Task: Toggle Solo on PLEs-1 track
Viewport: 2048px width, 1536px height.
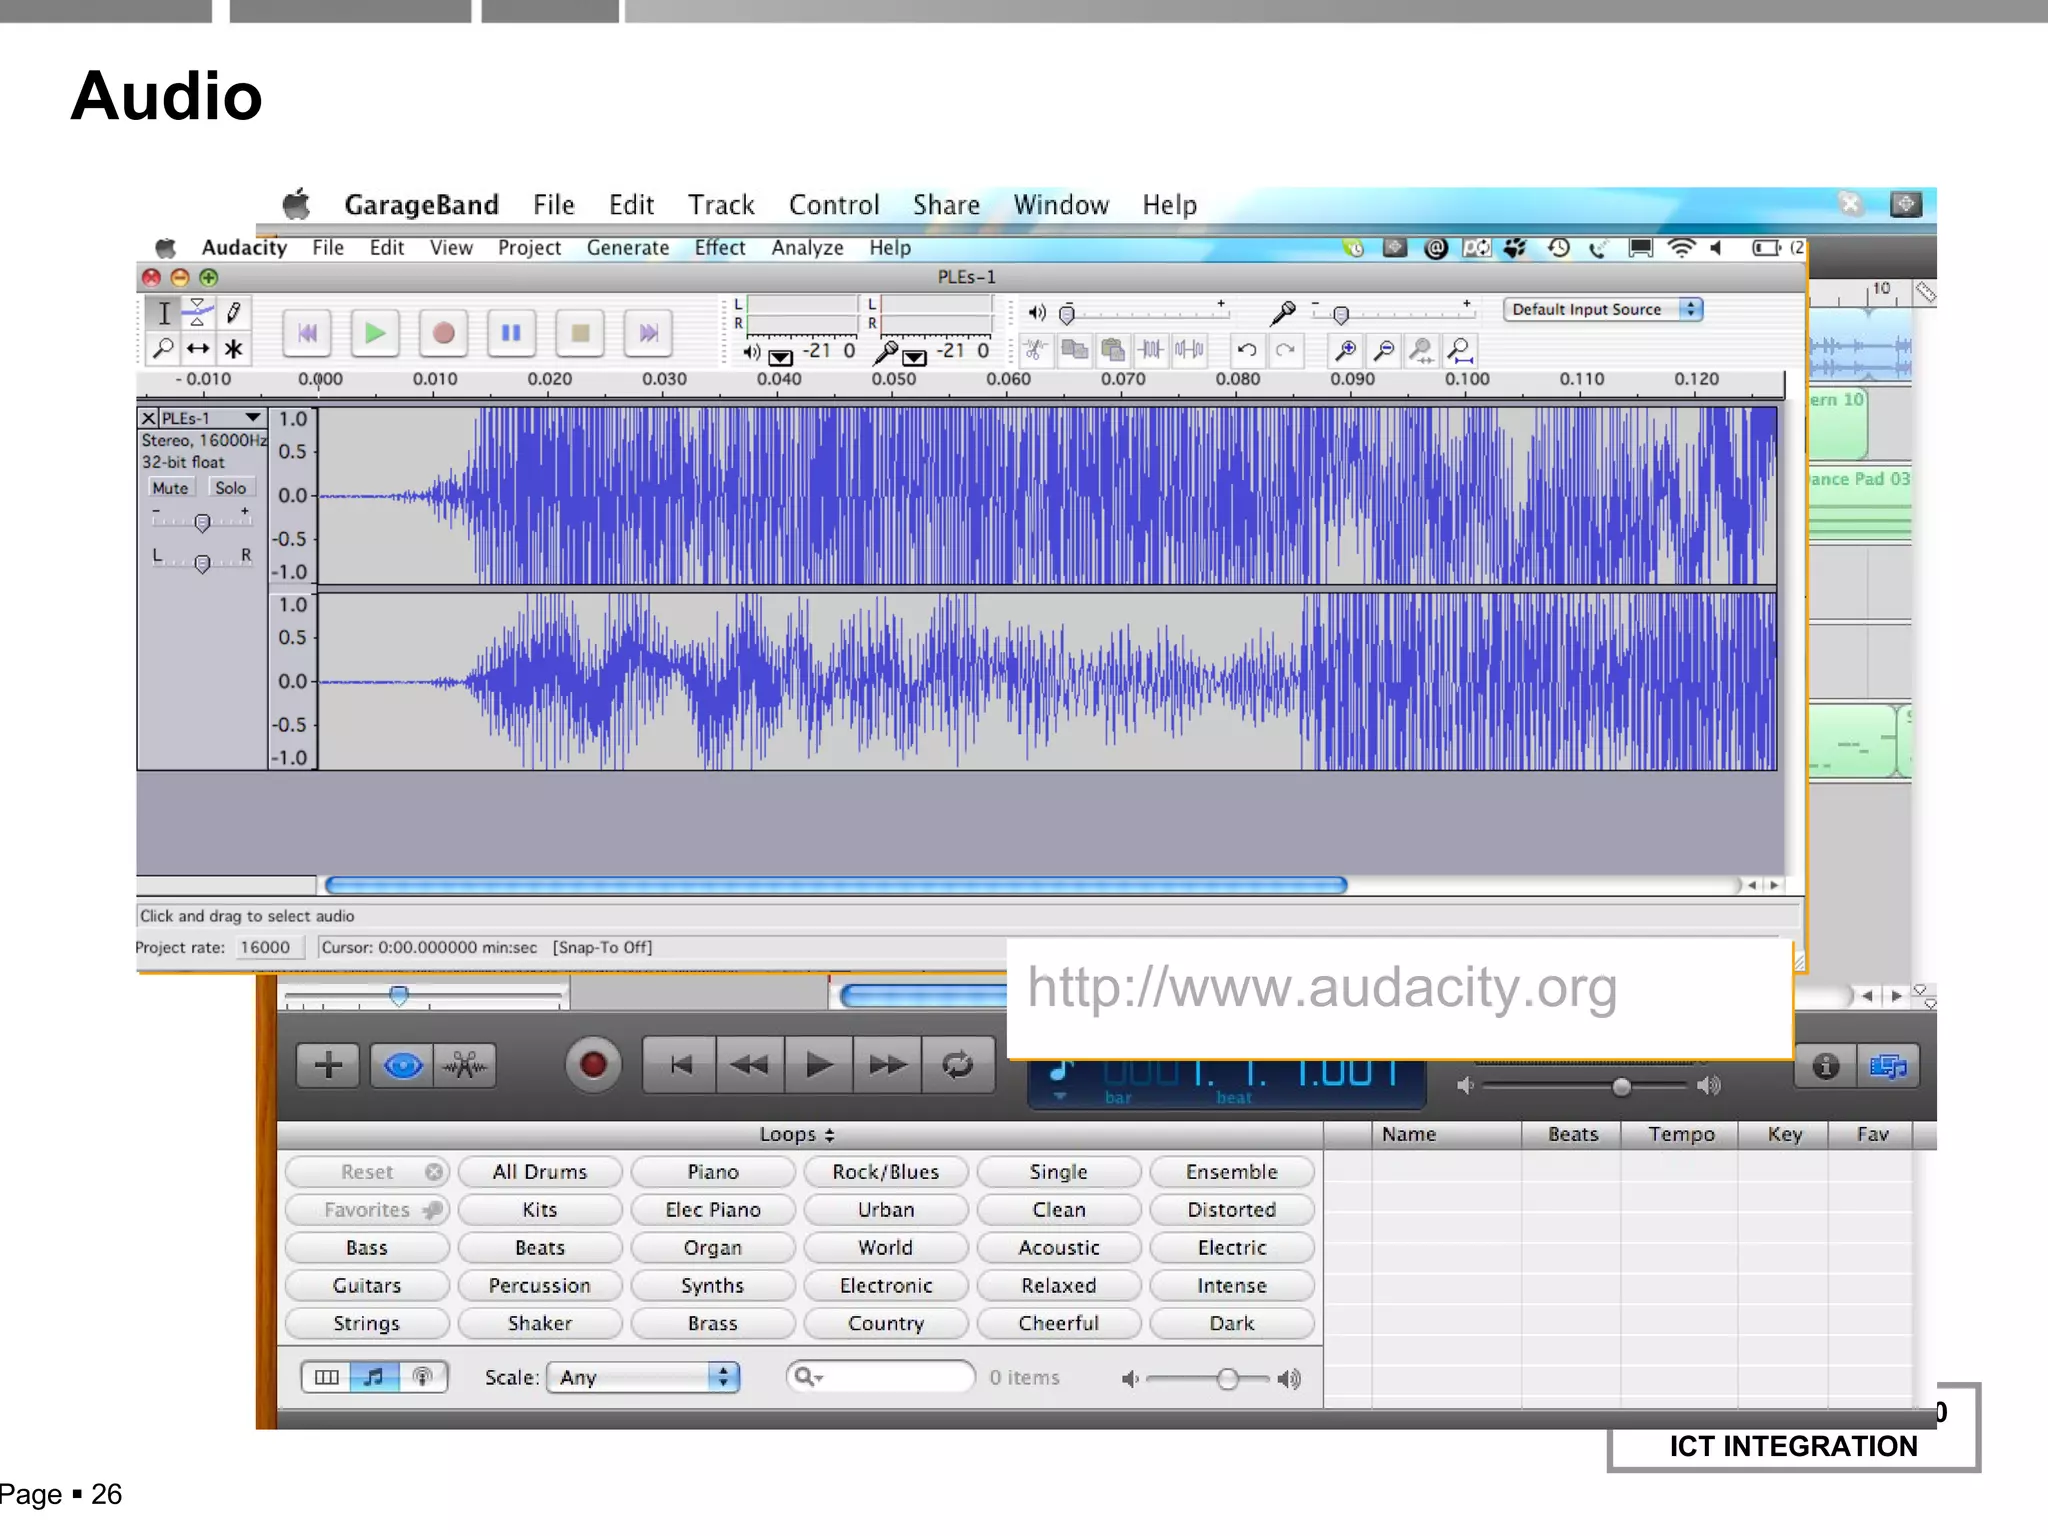Action: pyautogui.click(x=230, y=488)
